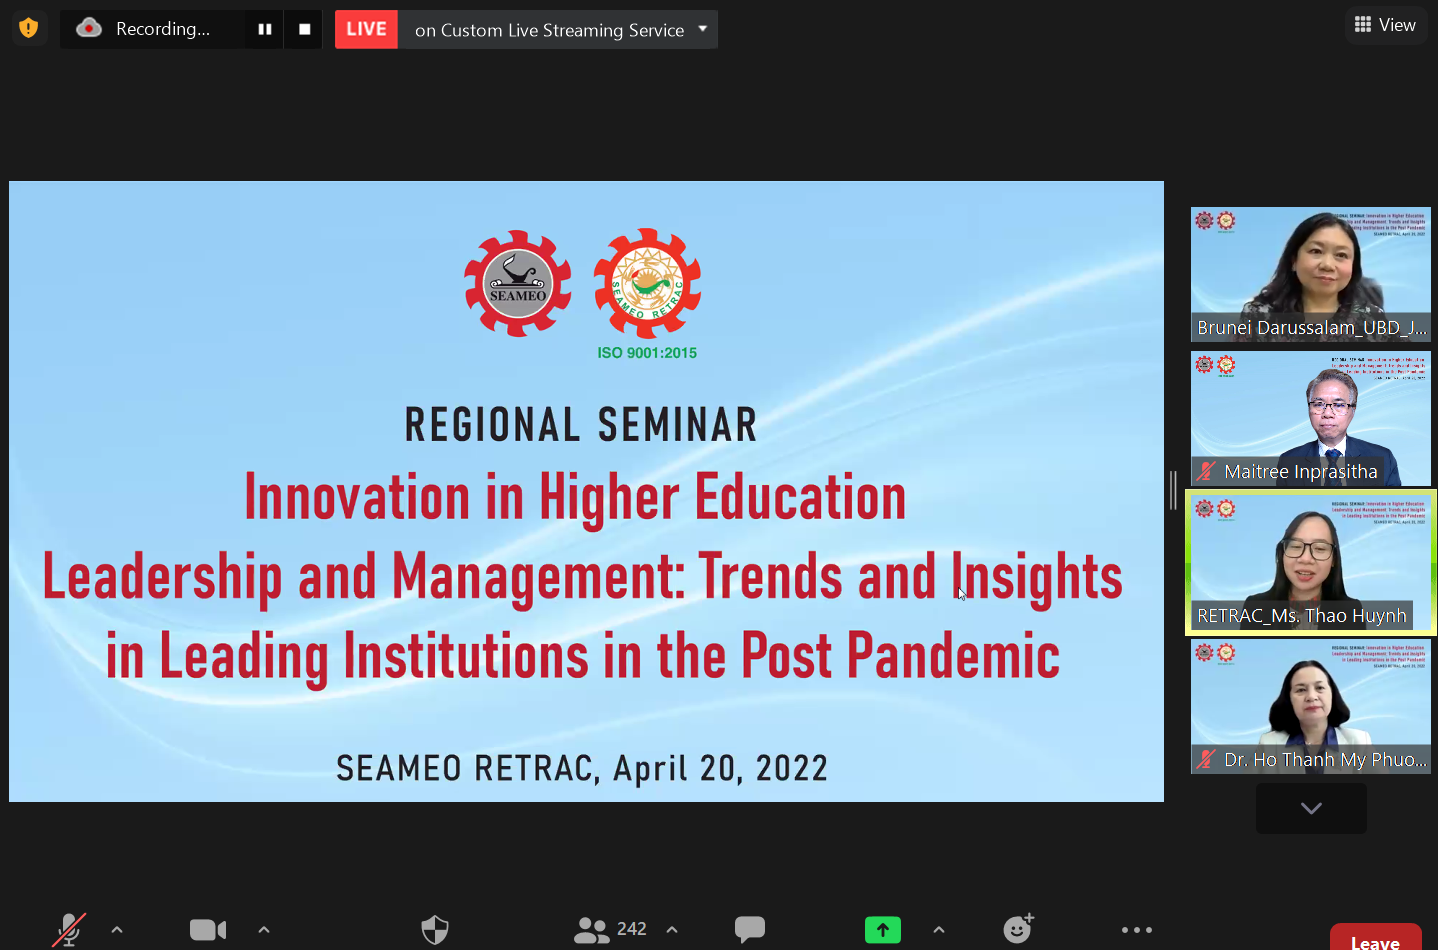The height and width of the screenshot is (950, 1438).
Task: Expand share screen options arrow
Action: [939, 930]
